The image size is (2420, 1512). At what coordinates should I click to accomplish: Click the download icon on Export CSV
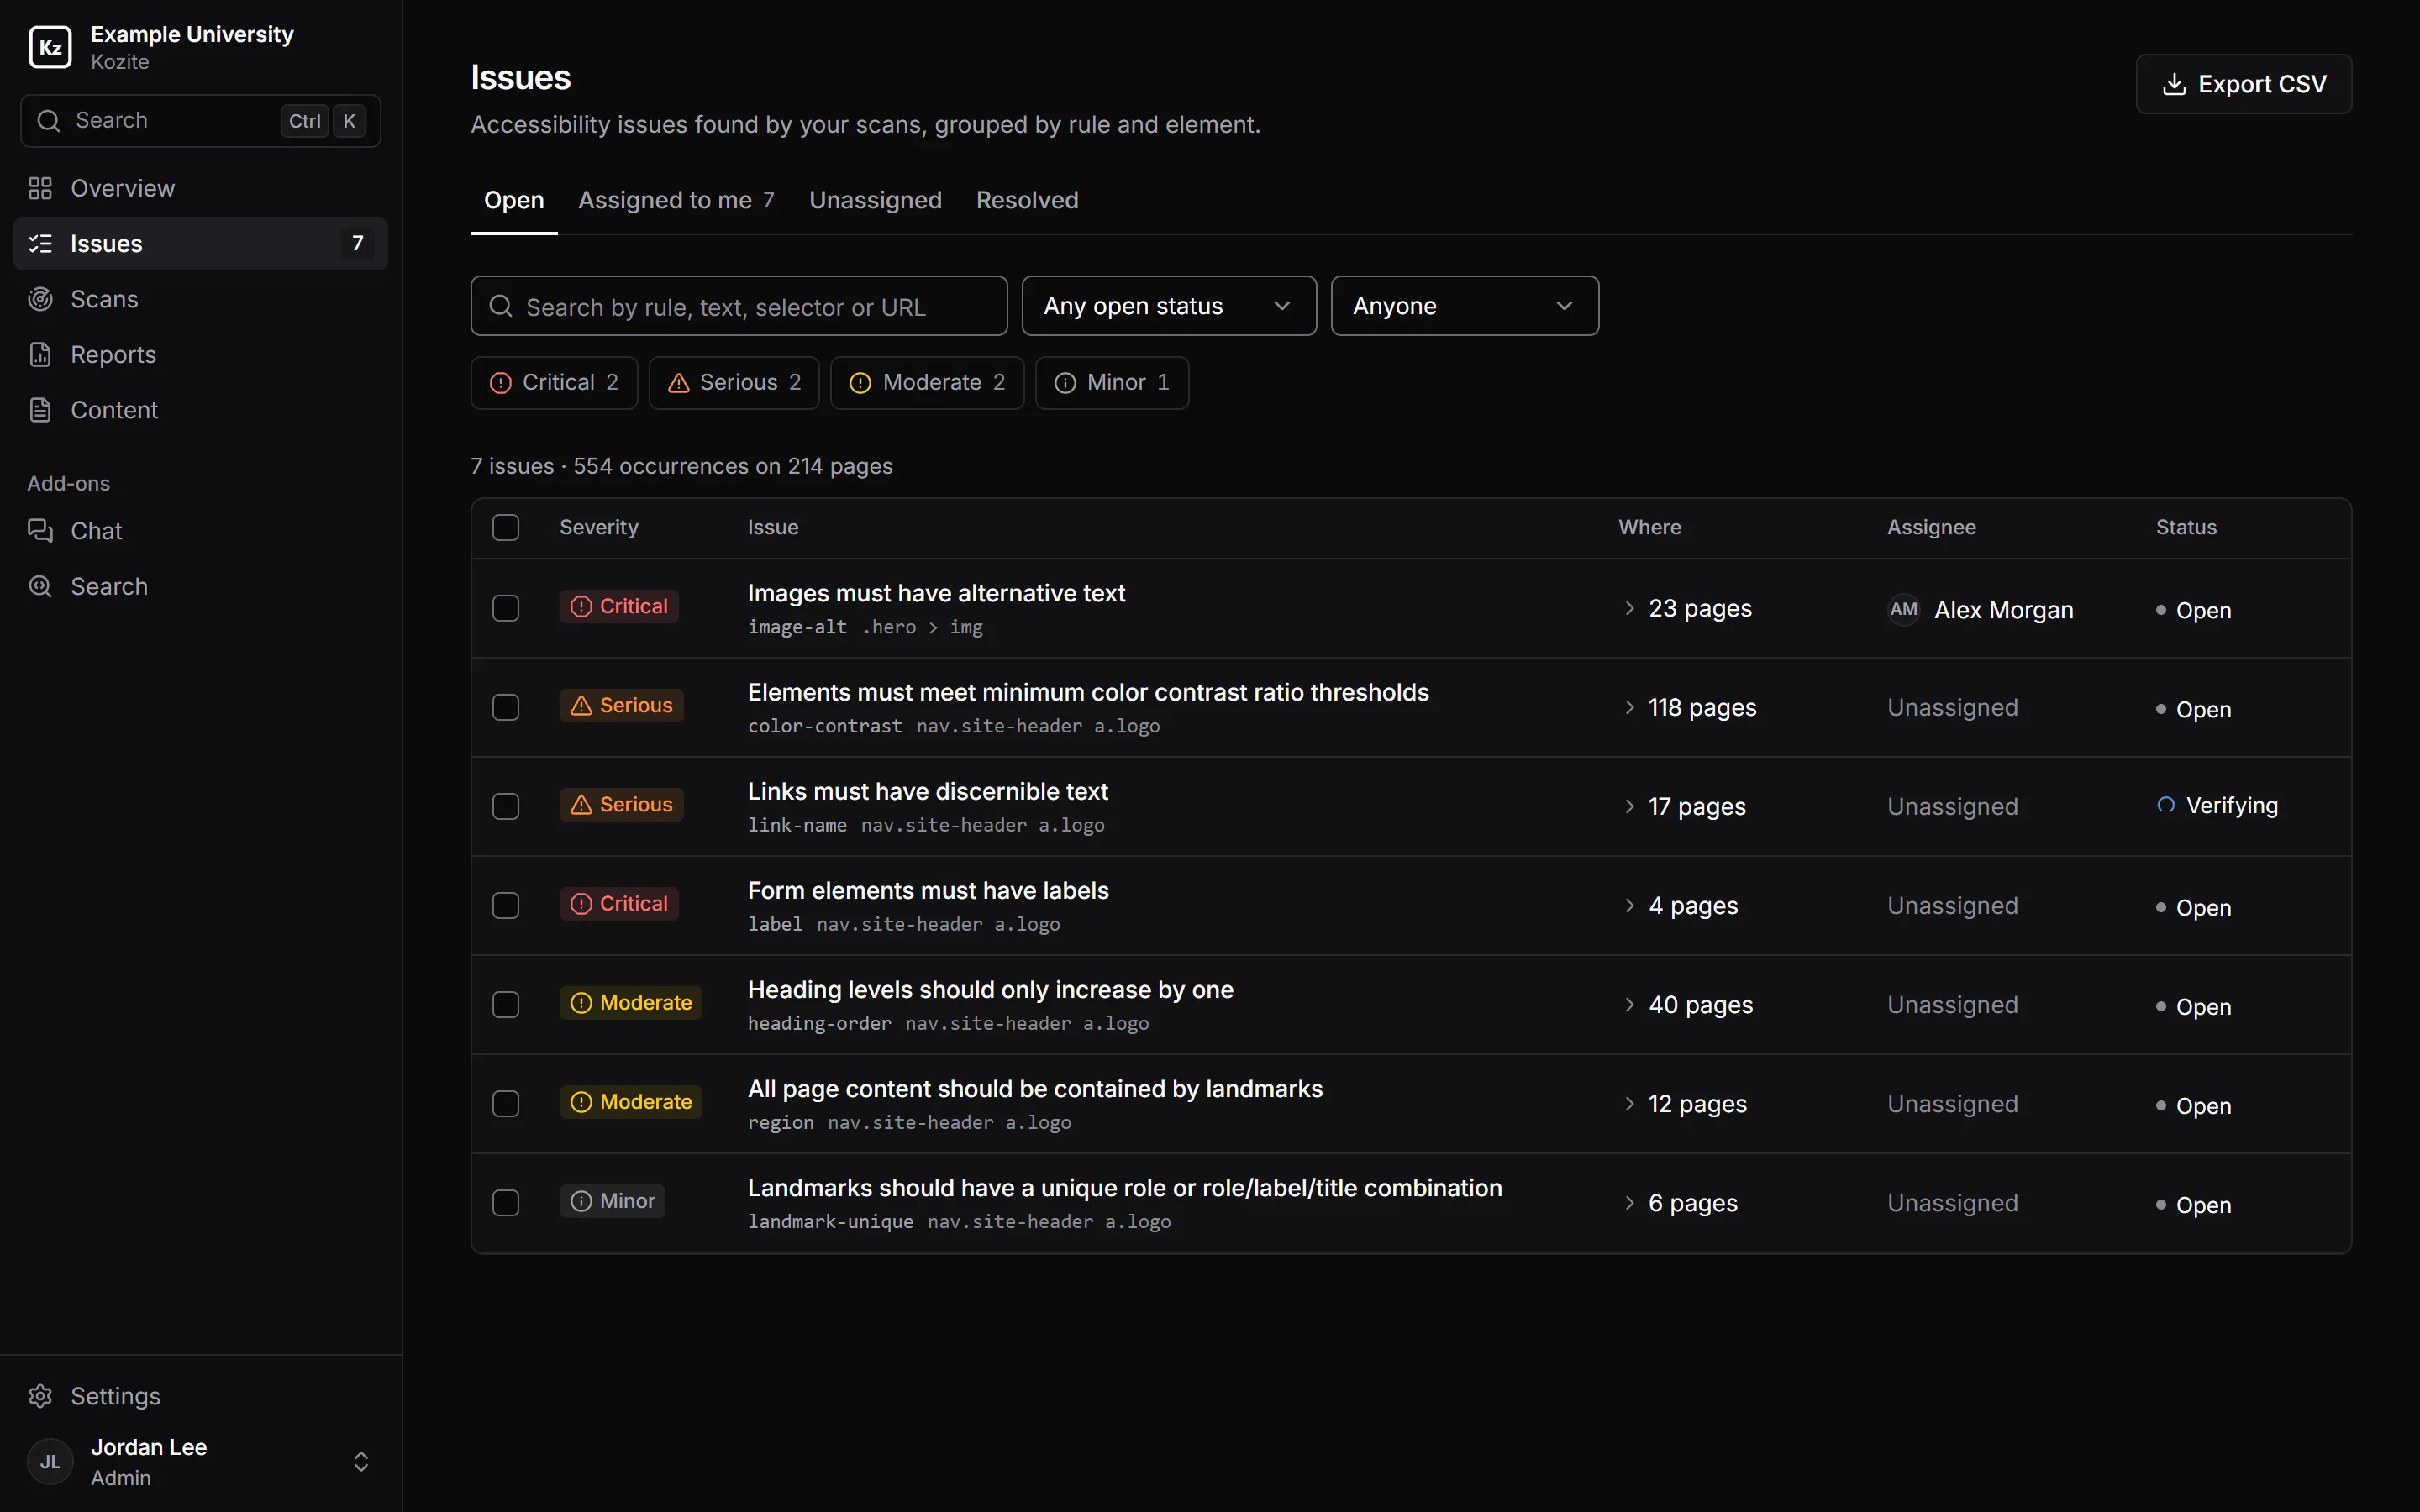click(2174, 84)
